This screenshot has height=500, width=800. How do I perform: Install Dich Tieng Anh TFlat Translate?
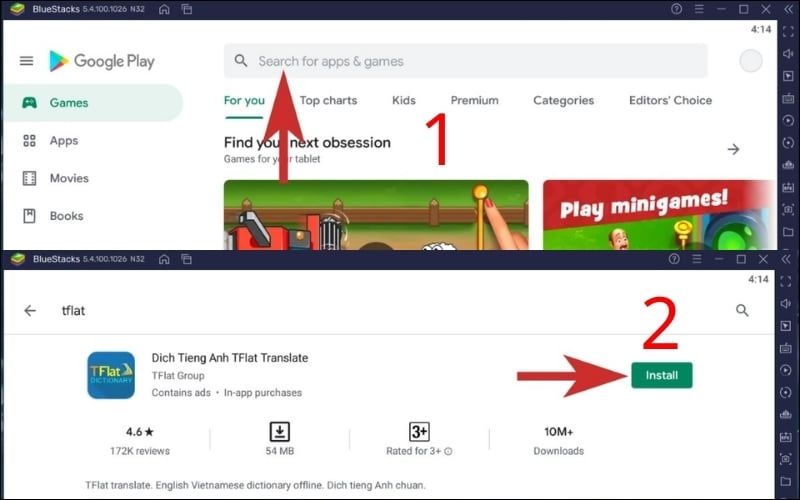click(x=662, y=376)
